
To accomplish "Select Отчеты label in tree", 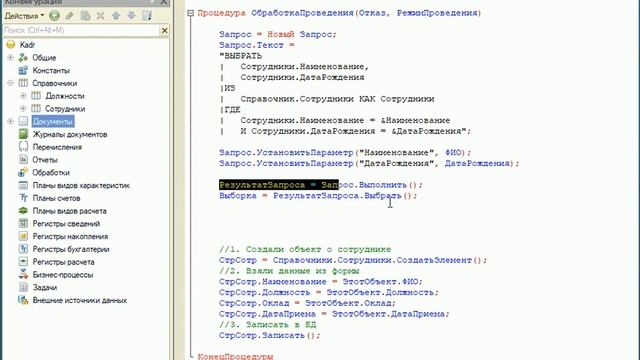I will click(x=45, y=160).
